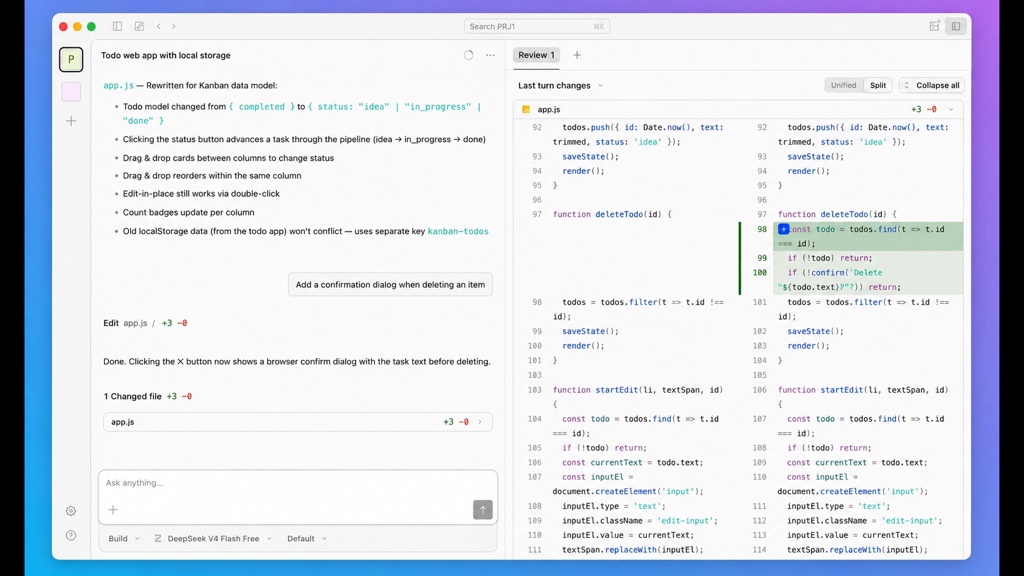Image resolution: width=1024 pixels, height=576 pixels.
Task: Click the +3 -0 counter in diff header
Action: [923, 110]
